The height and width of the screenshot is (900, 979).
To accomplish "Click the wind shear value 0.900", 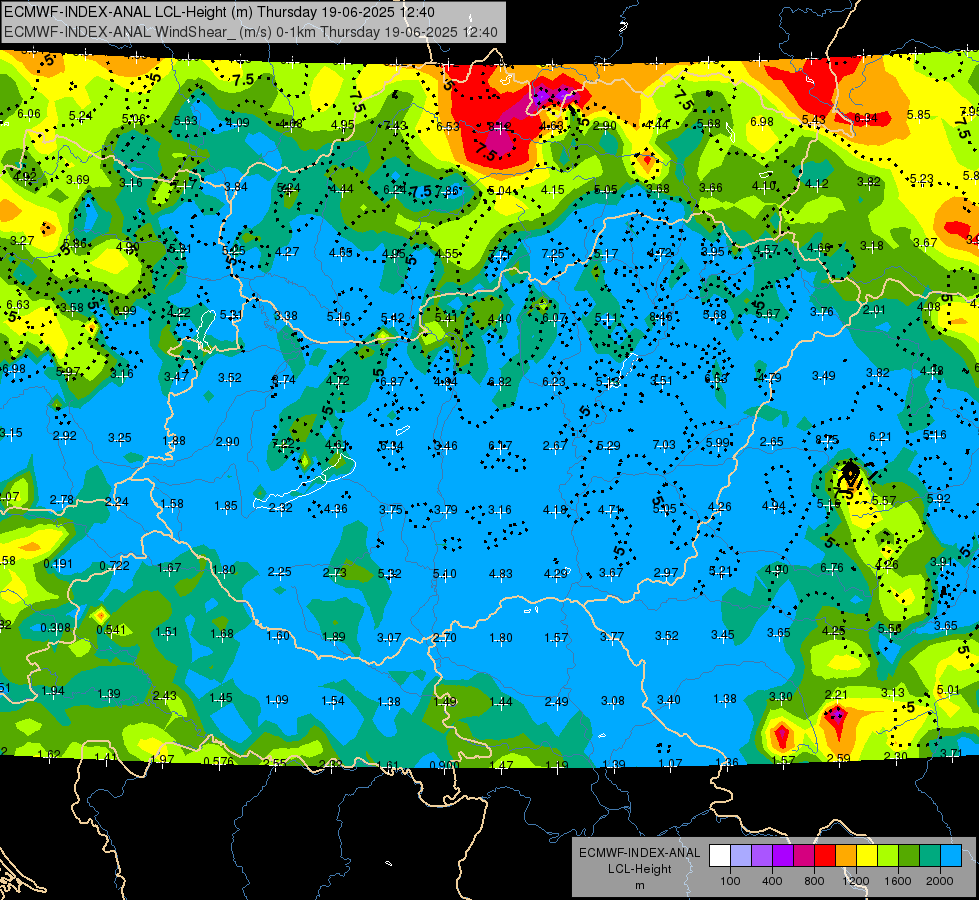I will [x=445, y=765].
